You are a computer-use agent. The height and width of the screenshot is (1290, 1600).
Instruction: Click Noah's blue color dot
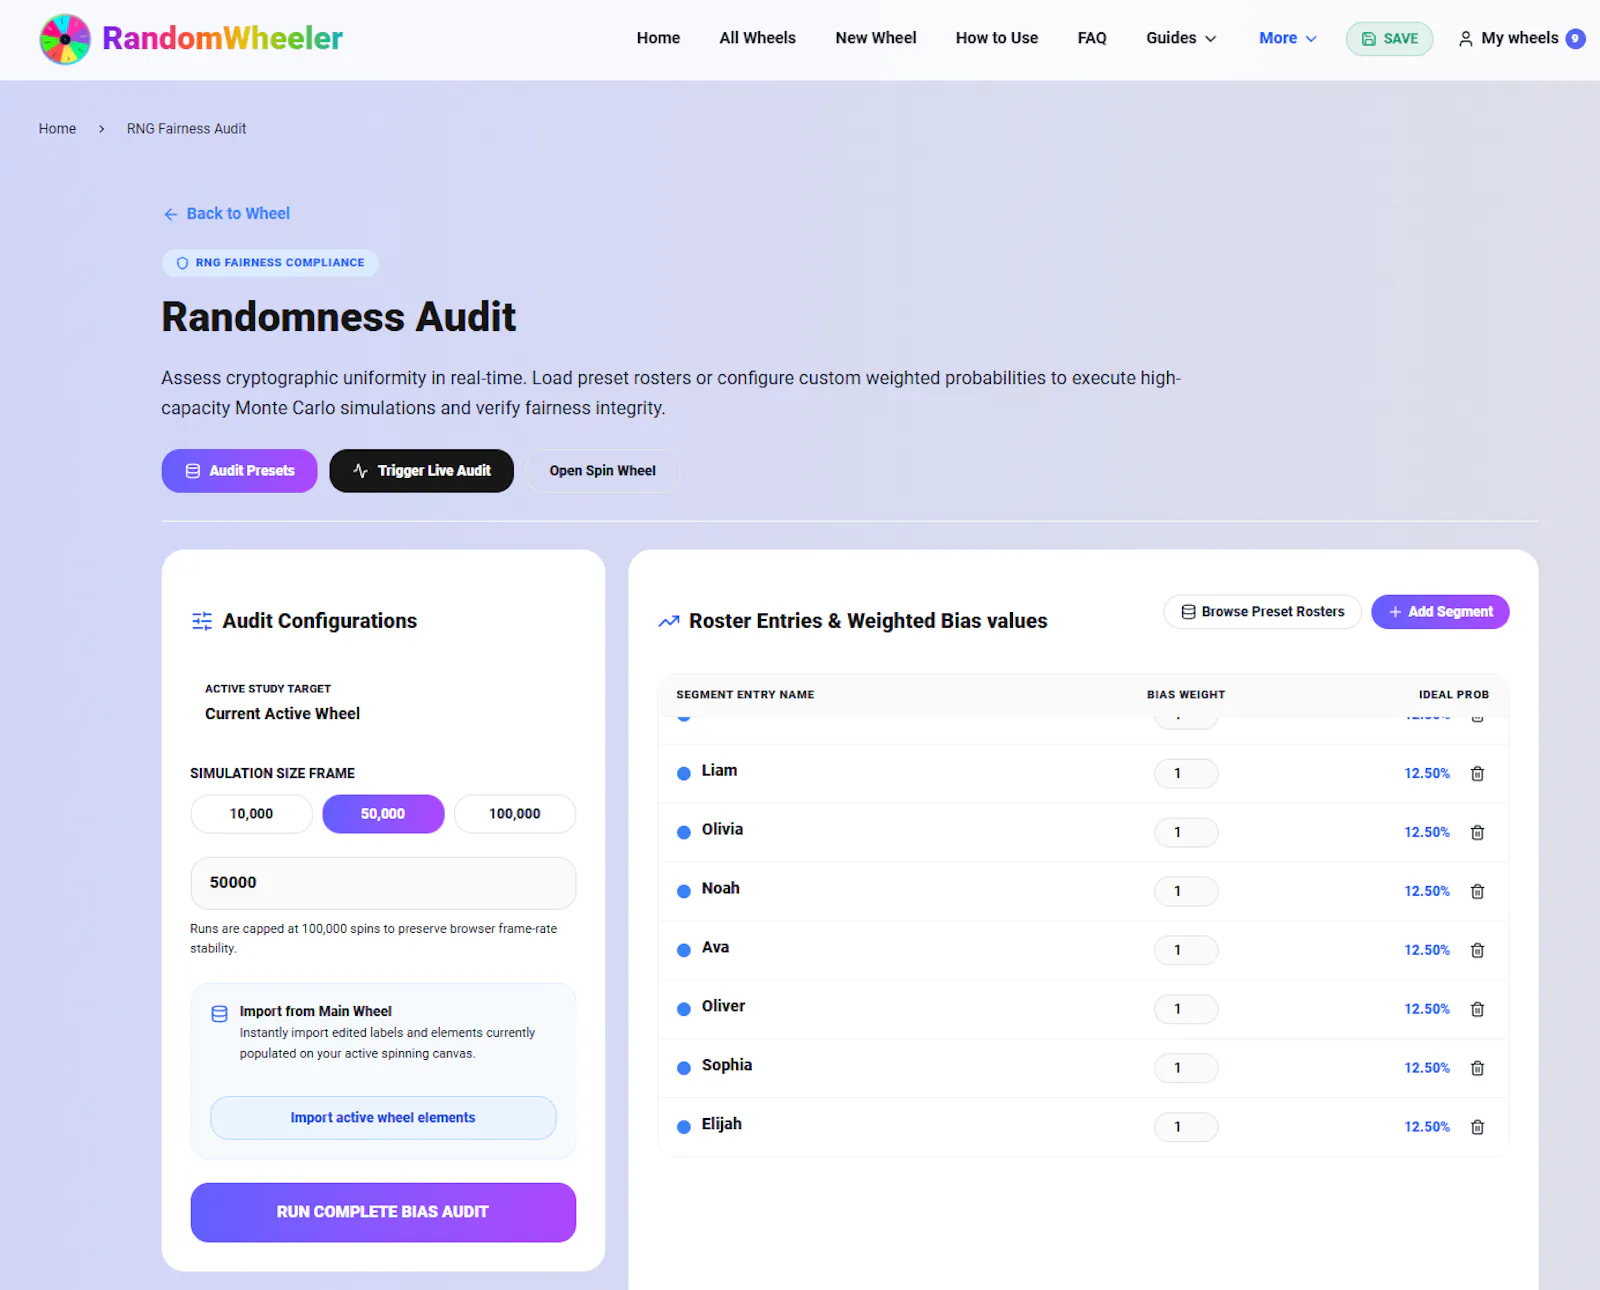coord(684,891)
